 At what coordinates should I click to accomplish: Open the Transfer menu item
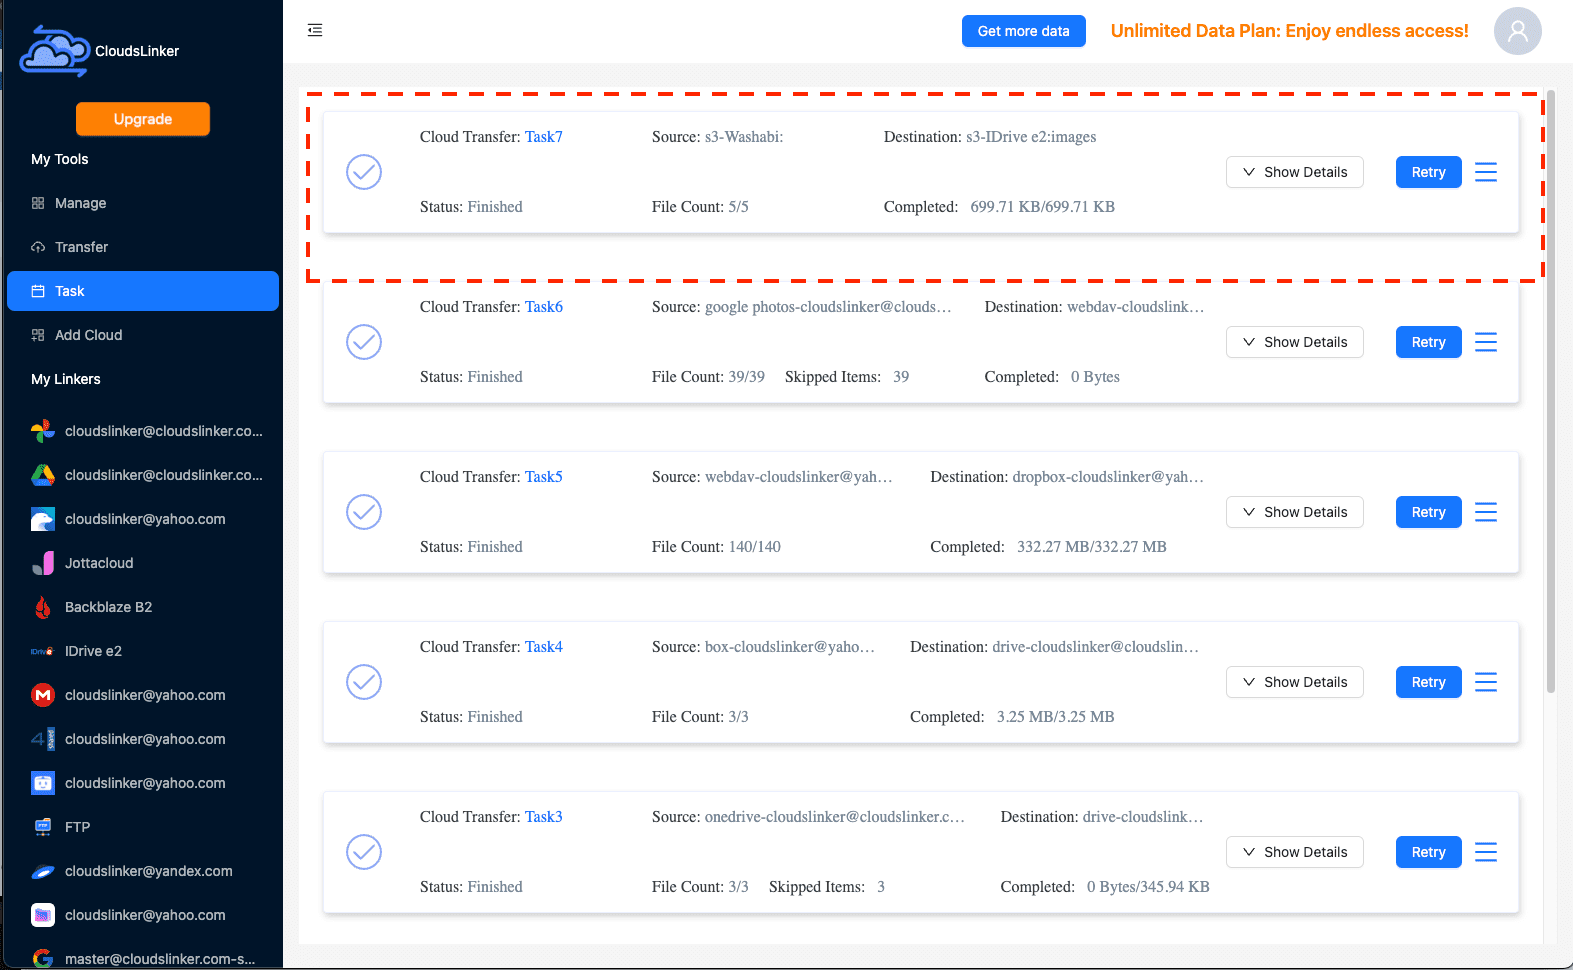pos(143,247)
